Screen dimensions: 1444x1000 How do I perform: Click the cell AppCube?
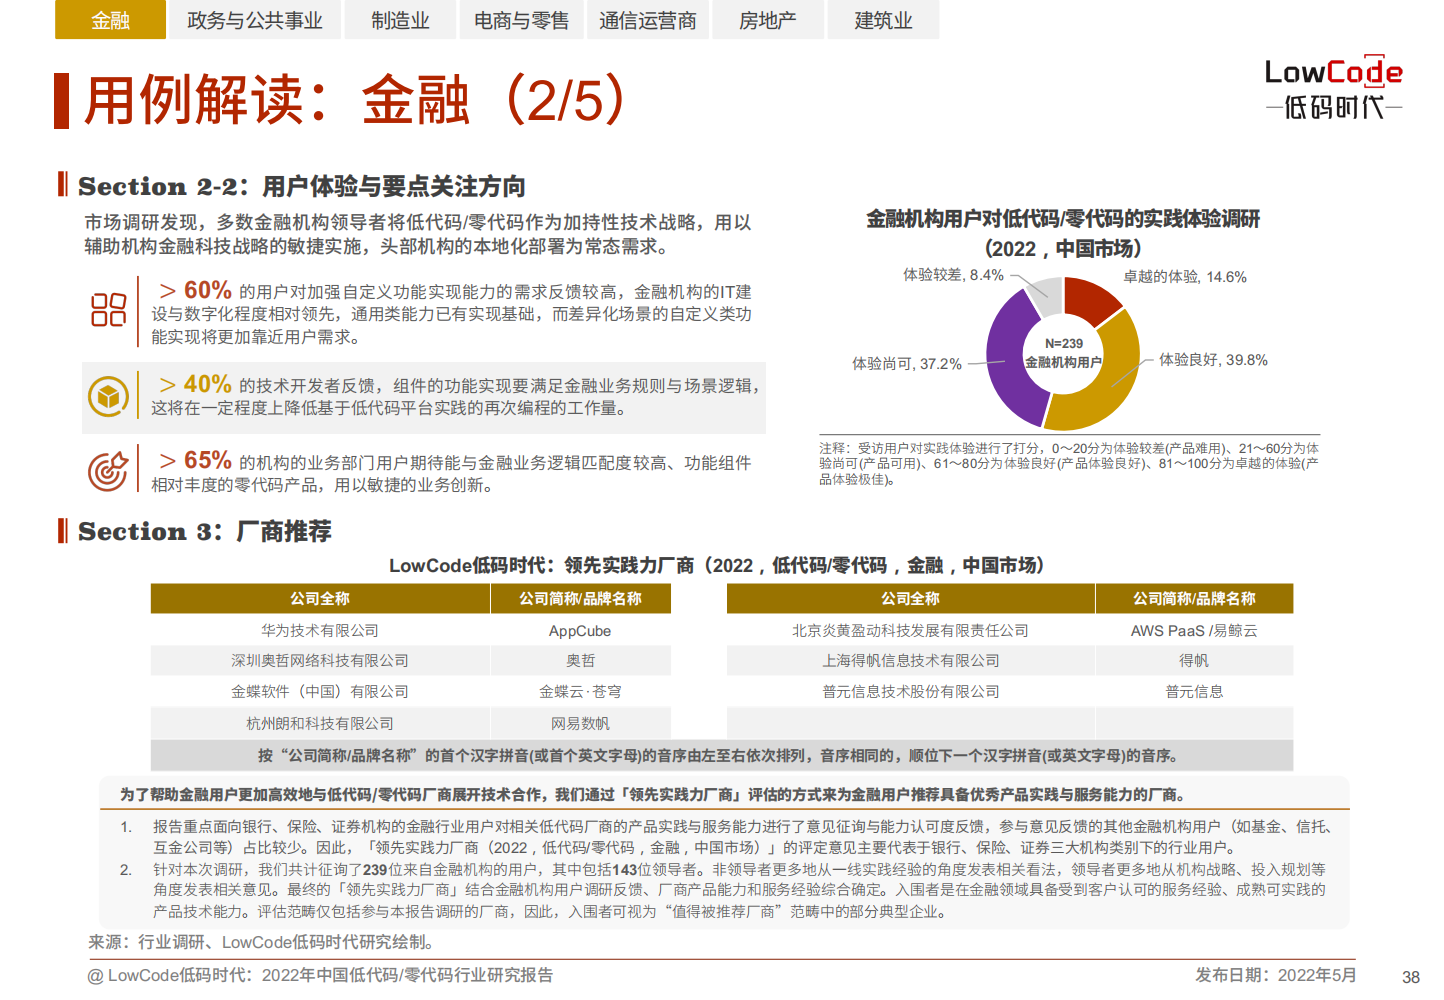click(580, 631)
